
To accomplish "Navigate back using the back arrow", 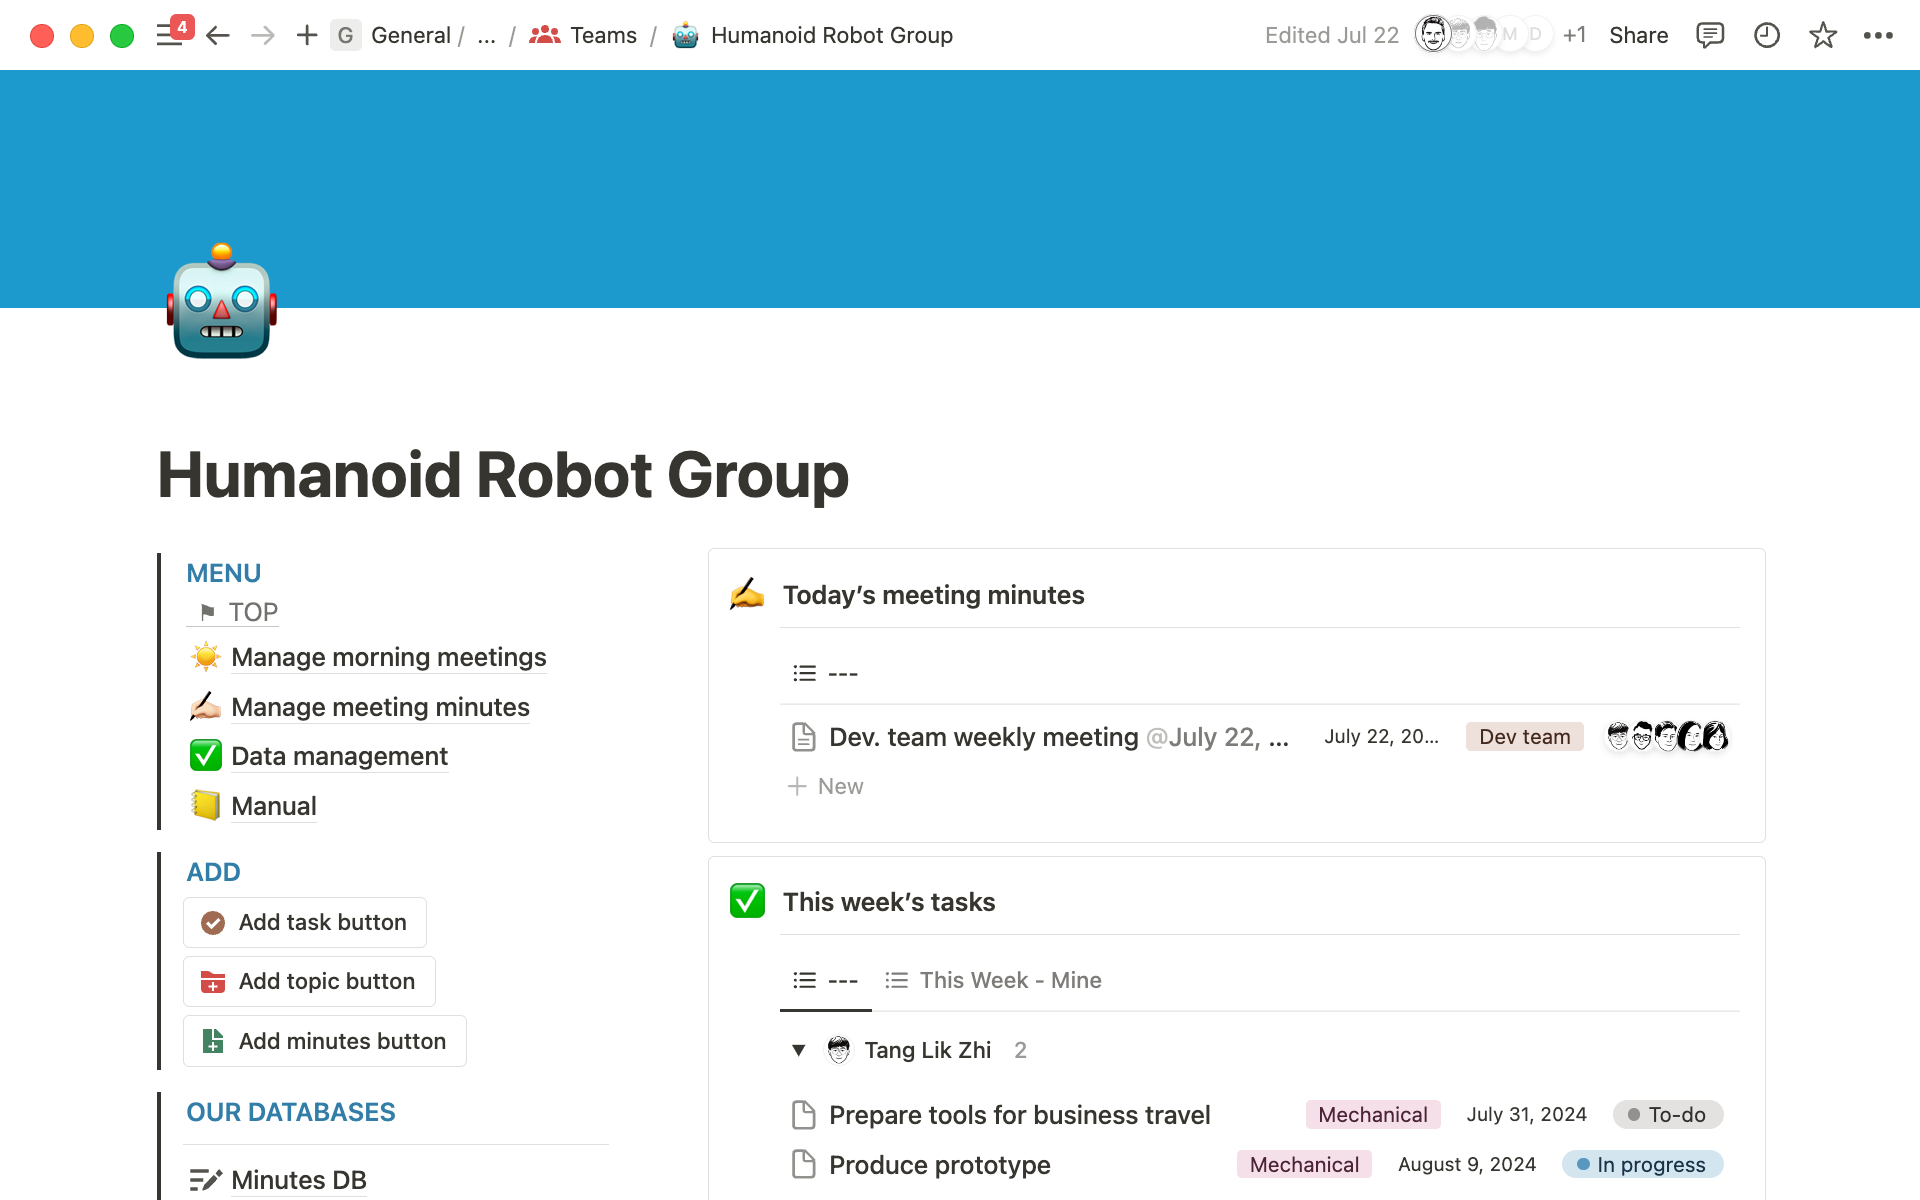I will coord(217,35).
